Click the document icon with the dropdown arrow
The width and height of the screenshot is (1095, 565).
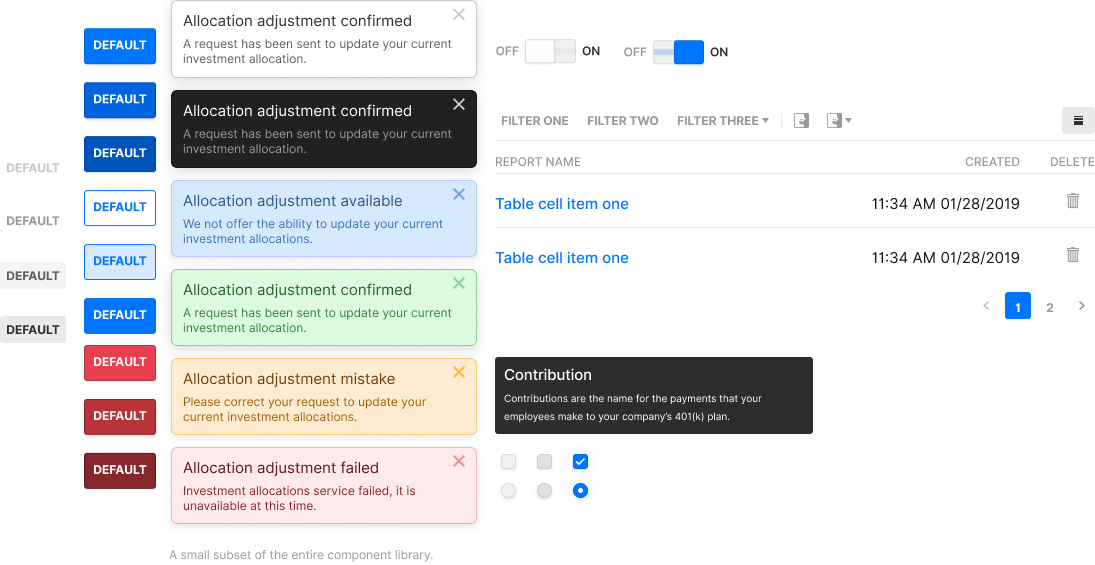tap(834, 121)
